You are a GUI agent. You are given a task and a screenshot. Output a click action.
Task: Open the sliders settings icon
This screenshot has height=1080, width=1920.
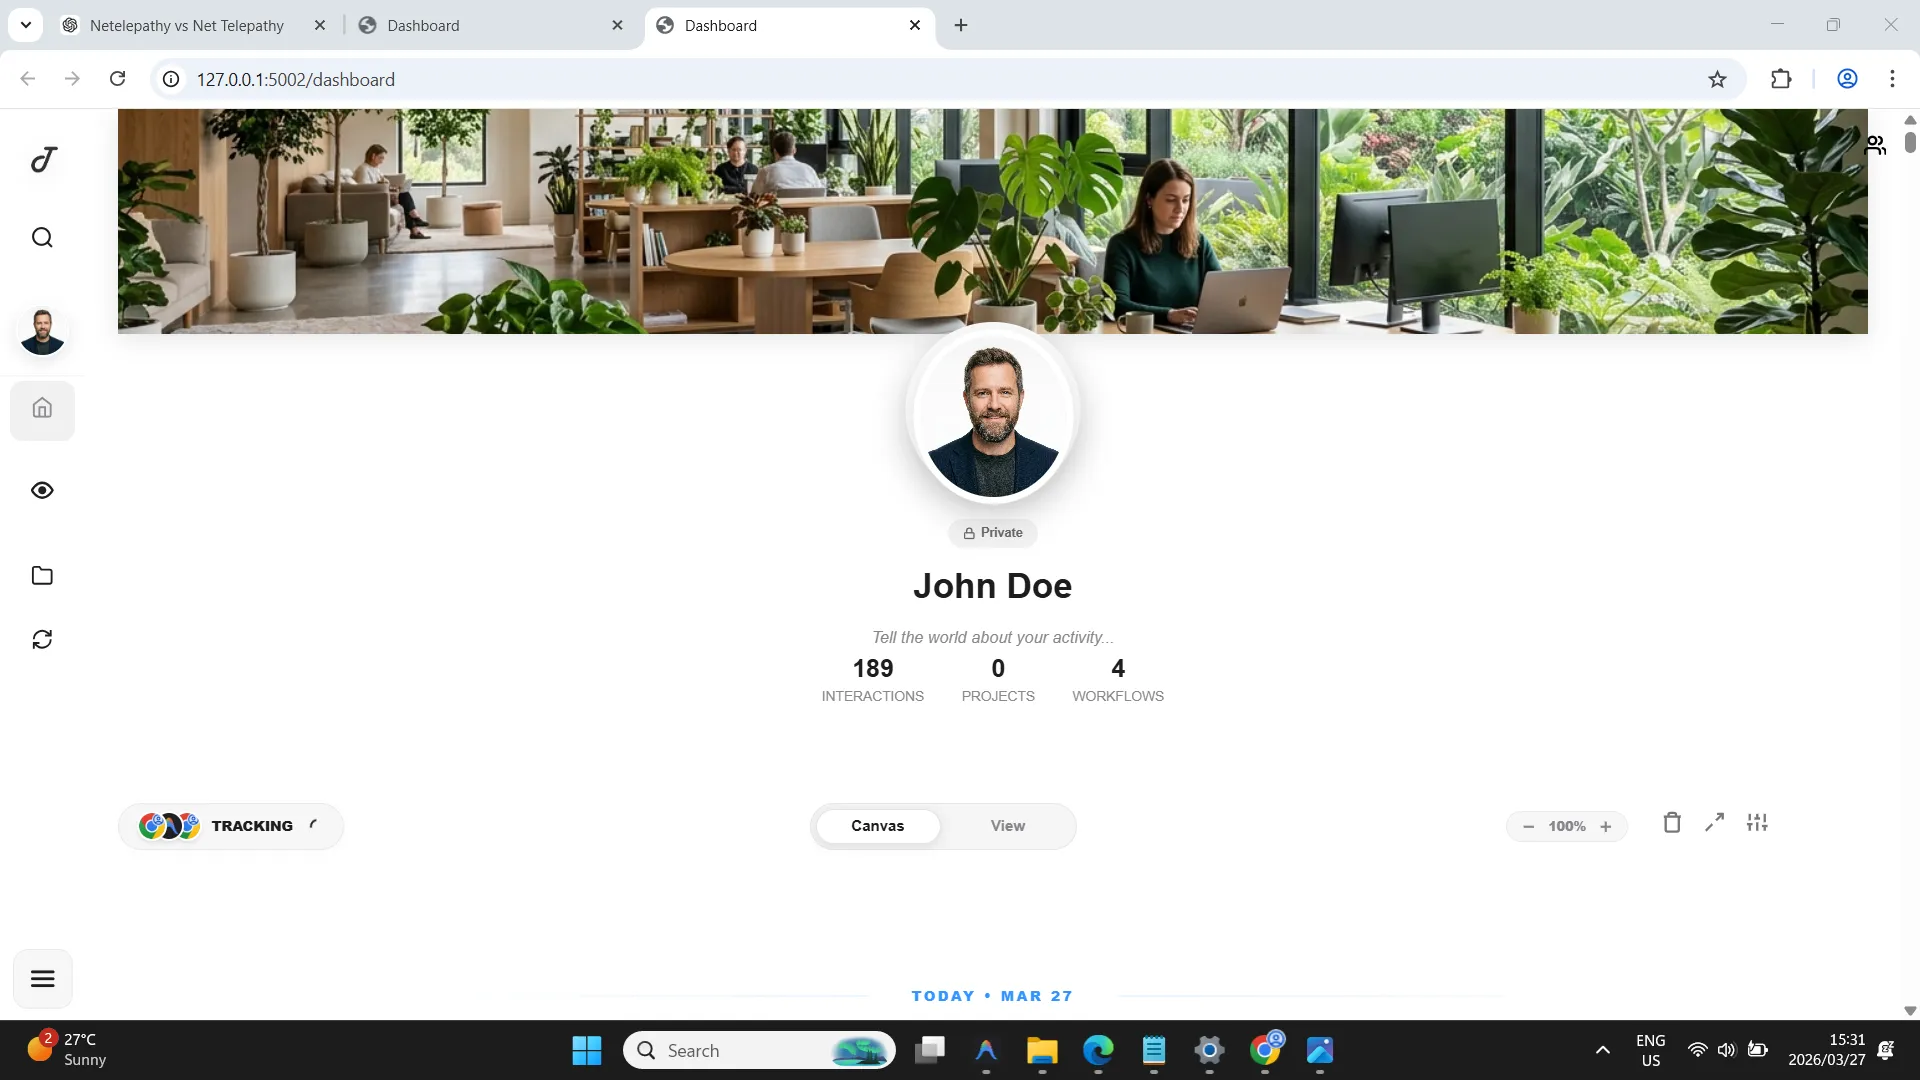click(1757, 823)
